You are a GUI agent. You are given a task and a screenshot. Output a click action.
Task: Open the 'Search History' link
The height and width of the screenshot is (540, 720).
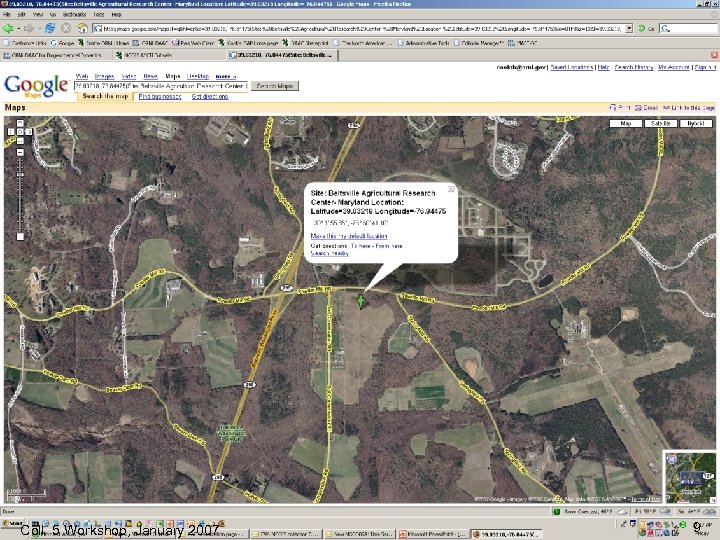pos(634,67)
